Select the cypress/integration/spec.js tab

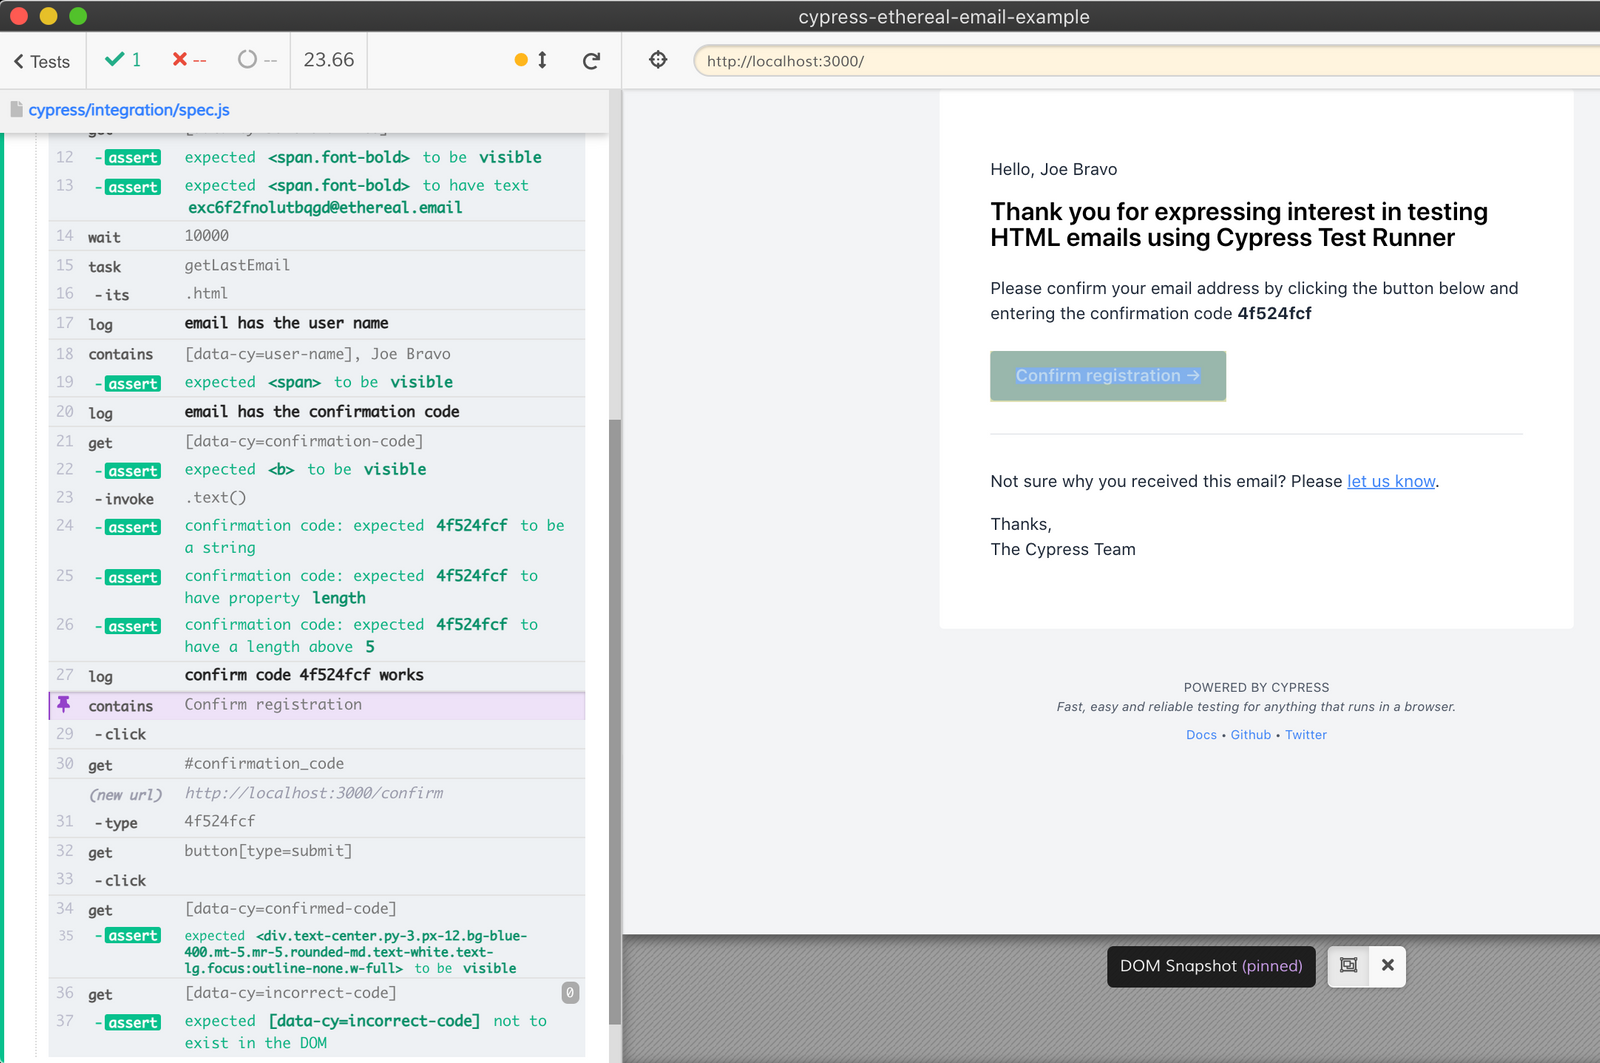click(x=129, y=110)
